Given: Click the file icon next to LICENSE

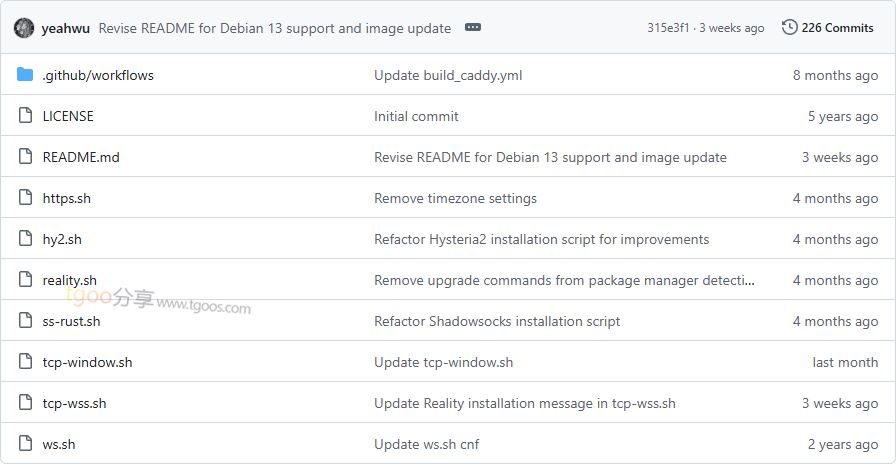Looking at the screenshot, I should click(25, 116).
